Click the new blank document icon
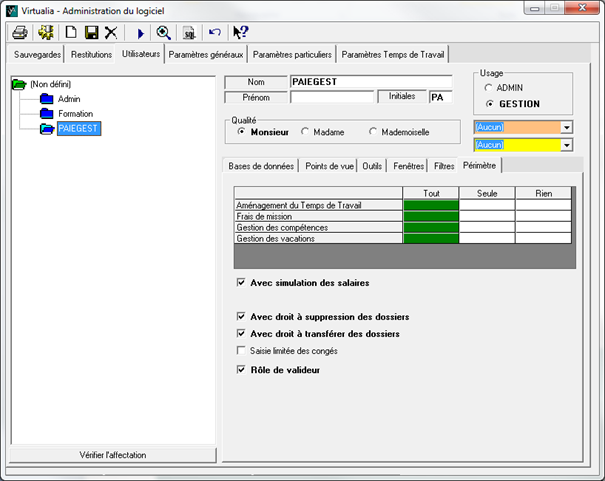605x481 pixels. (x=71, y=32)
